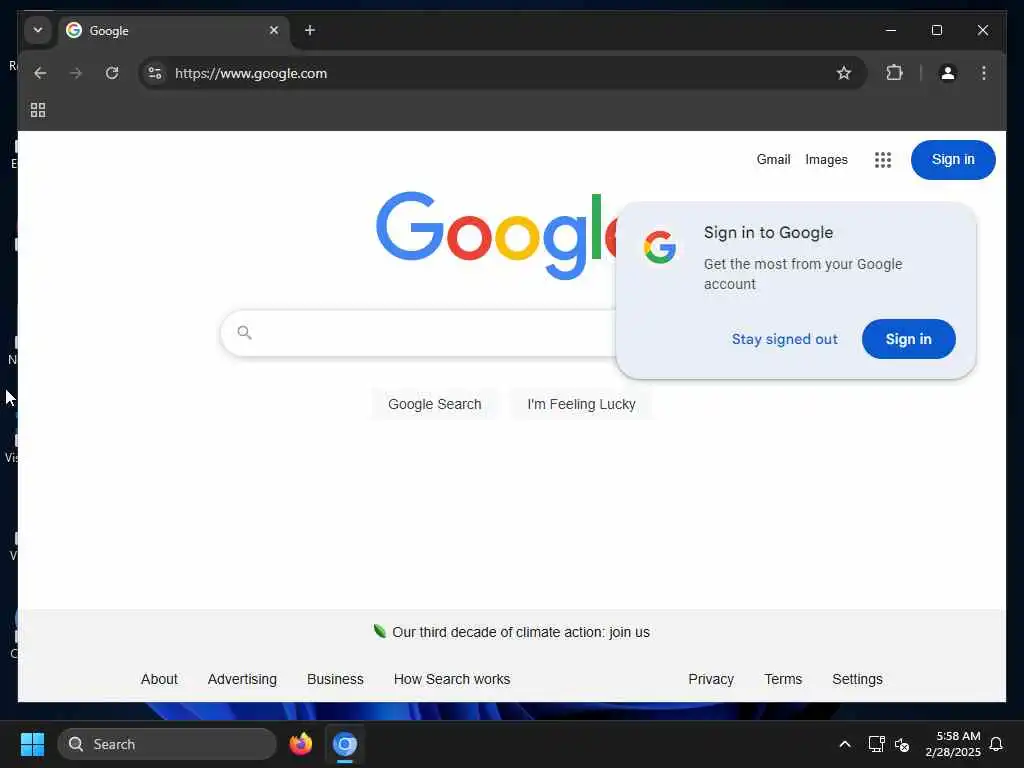This screenshot has width=1024, height=768.
Task: Show hidden system tray icons
Action: (x=844, y=744)
